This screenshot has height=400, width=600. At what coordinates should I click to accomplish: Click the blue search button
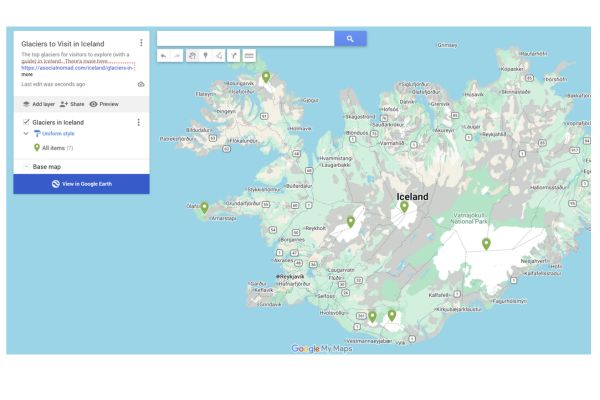(x=350, y=39)
